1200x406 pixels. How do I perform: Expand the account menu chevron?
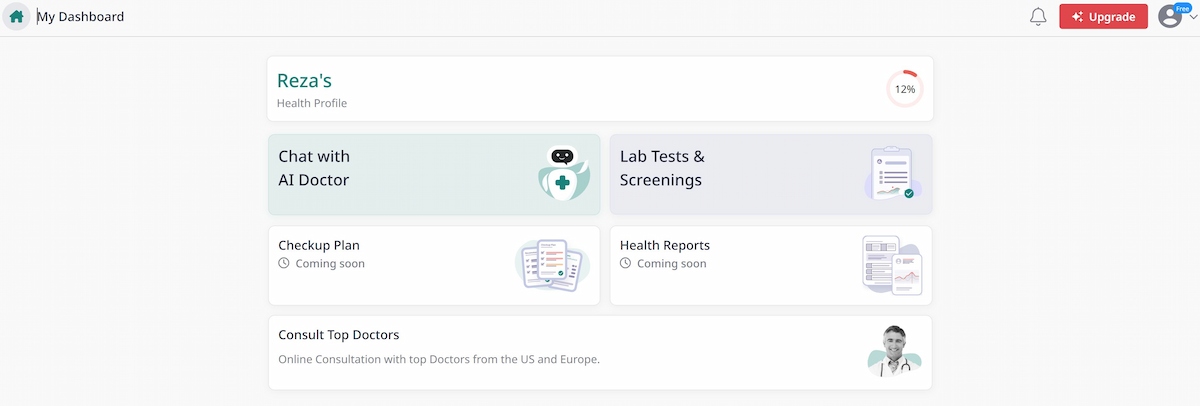(1192, 18)
